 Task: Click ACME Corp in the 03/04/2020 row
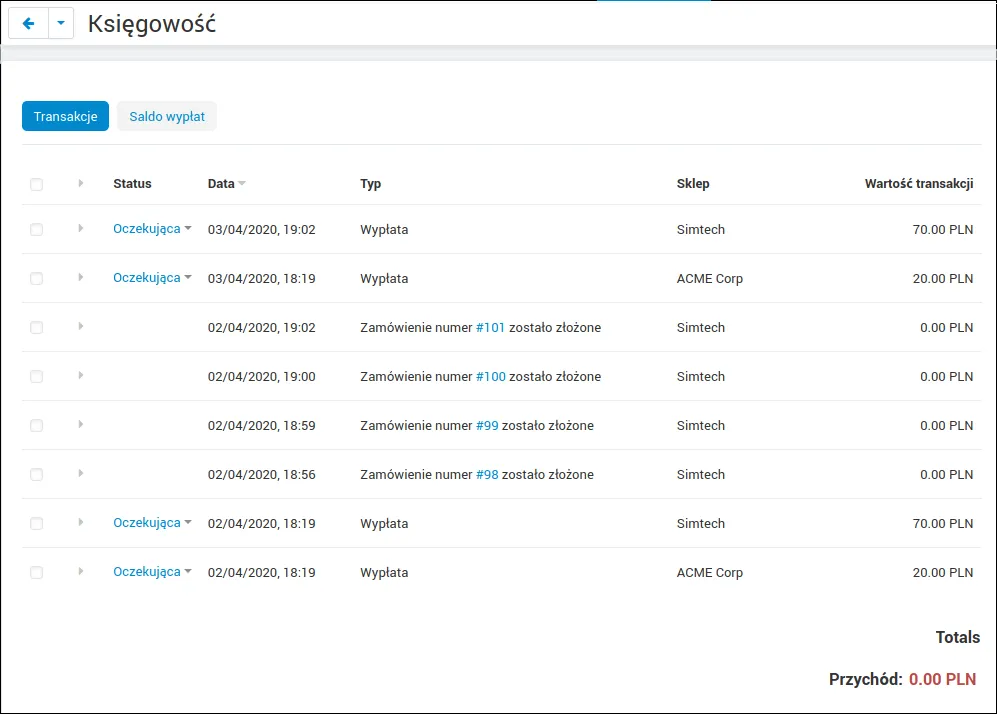pyautogui.click(x=710, y=278)
